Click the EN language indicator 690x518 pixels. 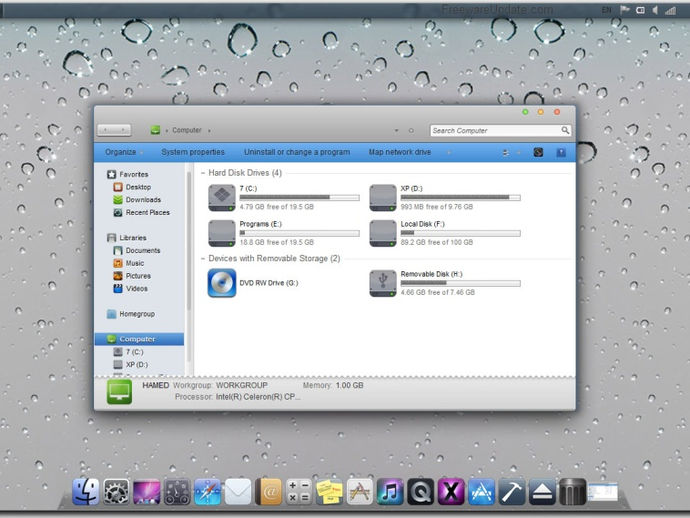[x=606, y=10]
